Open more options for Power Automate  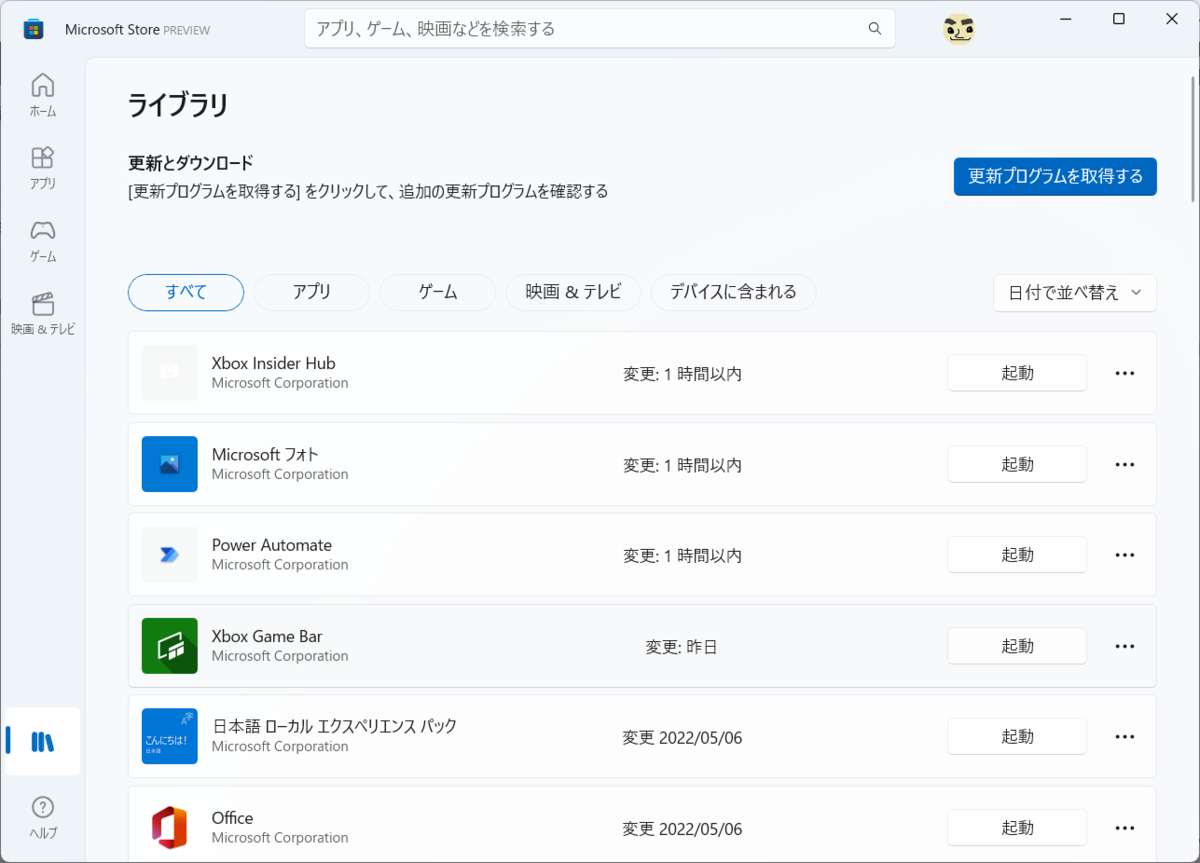click(x=1125, y=555)
